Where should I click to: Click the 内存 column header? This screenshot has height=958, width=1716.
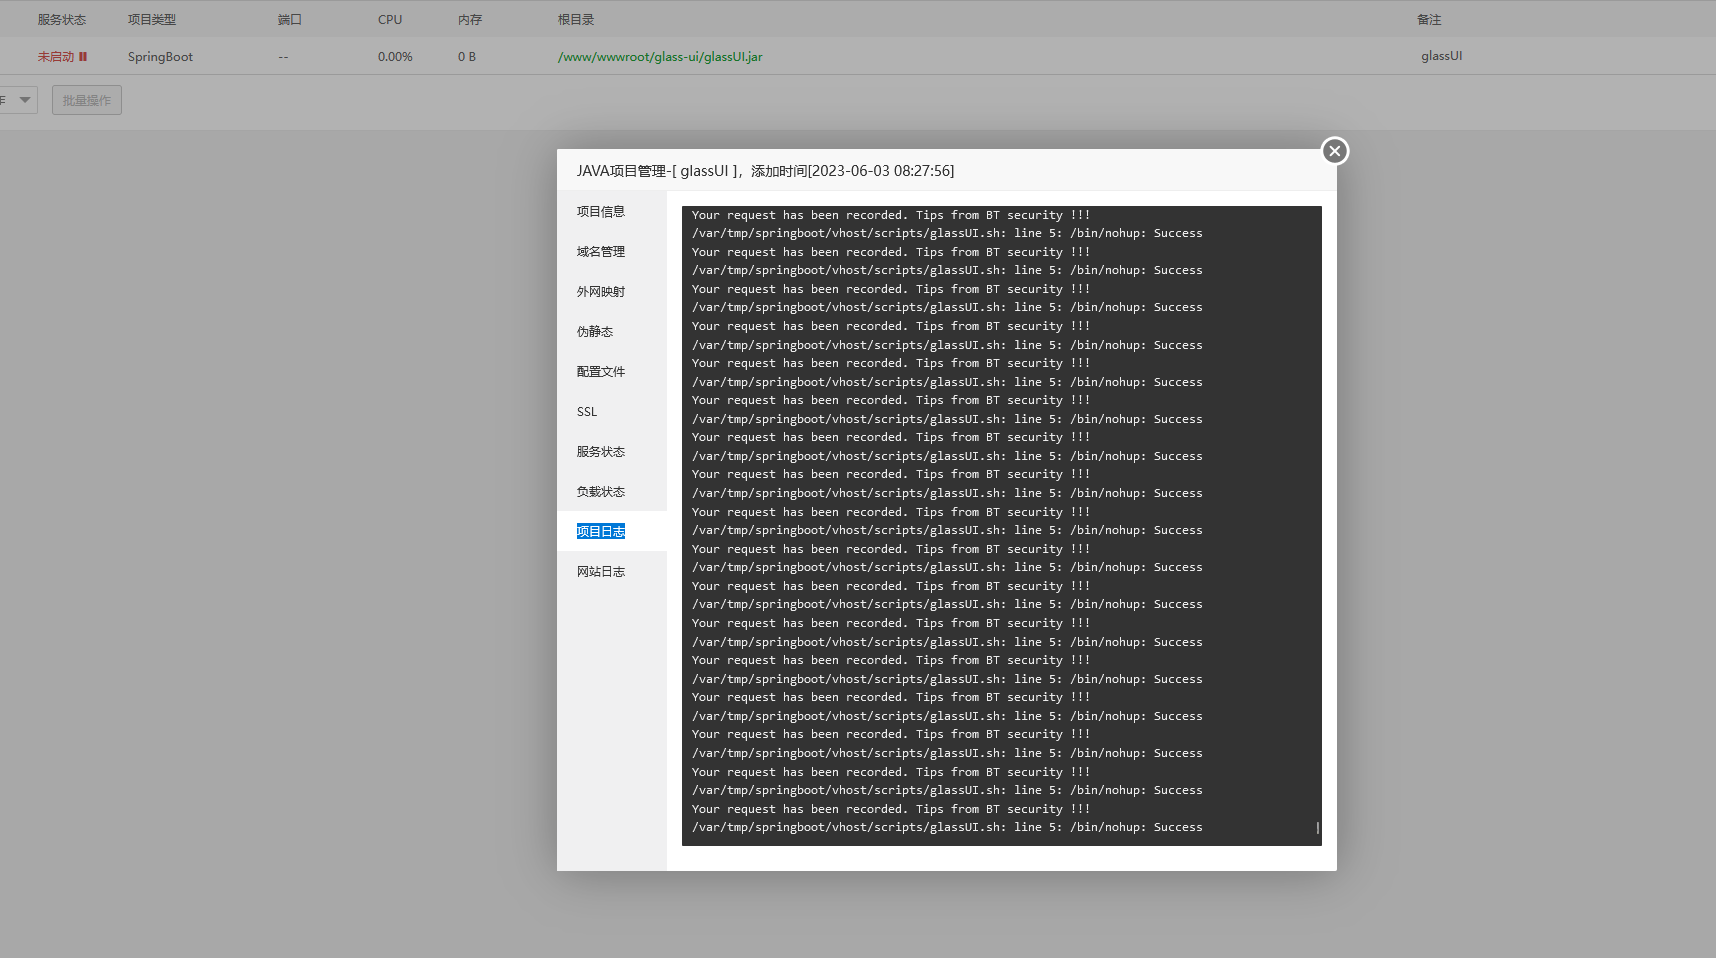tap(470, 20)
